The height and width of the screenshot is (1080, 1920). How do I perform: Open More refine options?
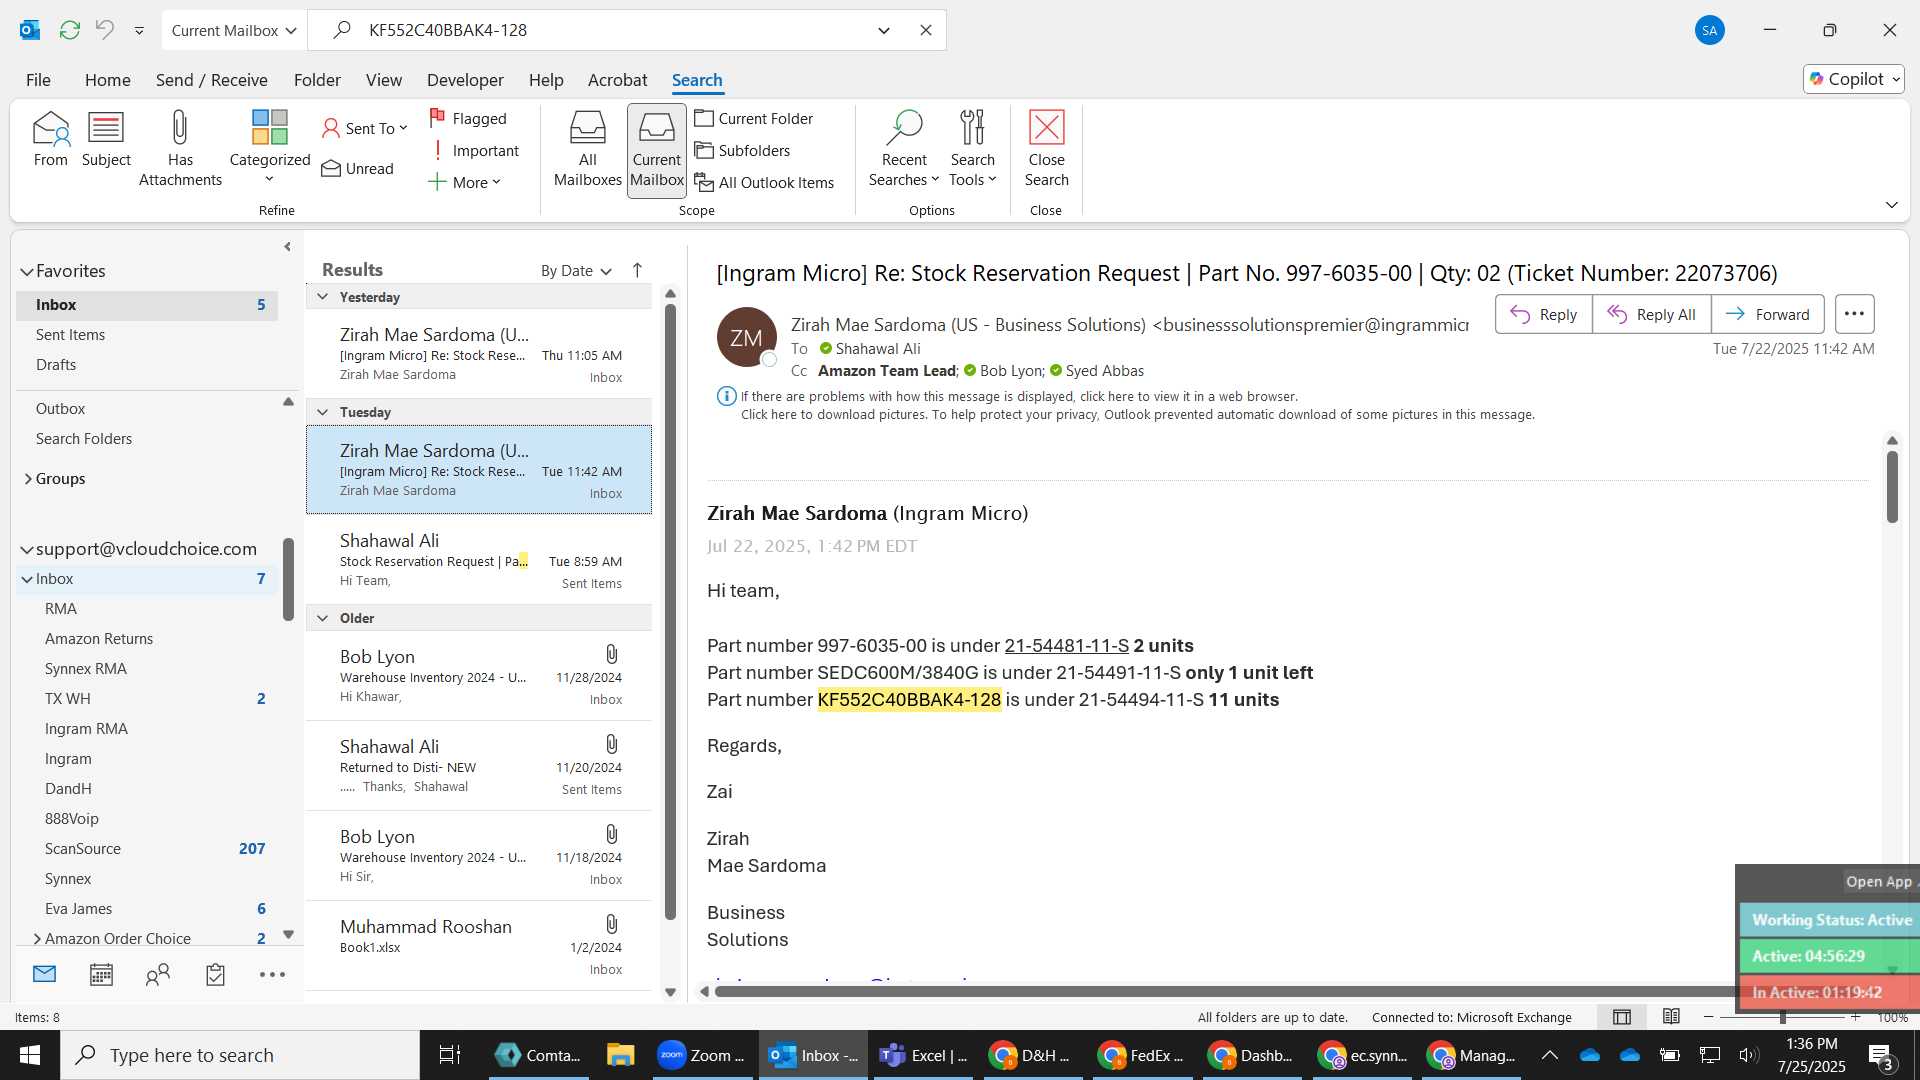point(465,182)
